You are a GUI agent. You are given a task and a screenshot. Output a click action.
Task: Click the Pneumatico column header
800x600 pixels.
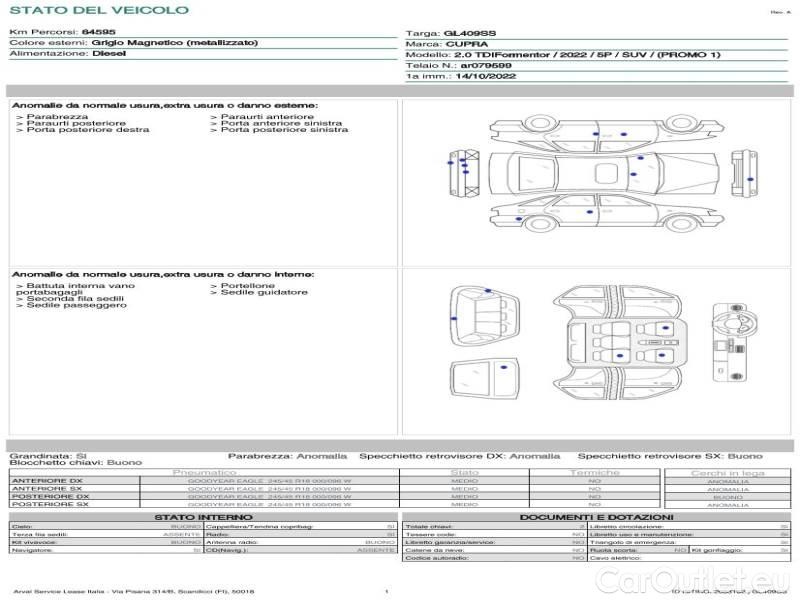pos(204,472)
